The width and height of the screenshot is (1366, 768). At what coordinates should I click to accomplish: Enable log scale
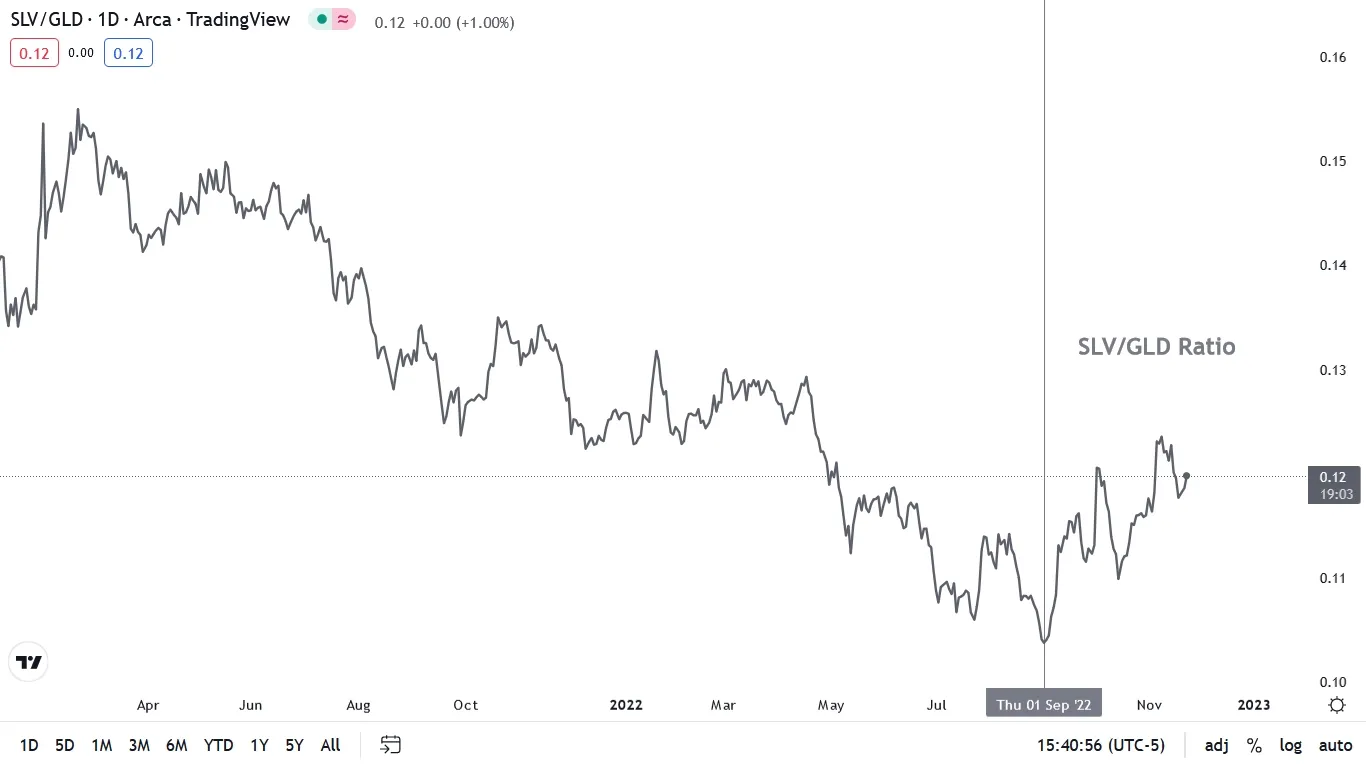tap(1291, 745)
